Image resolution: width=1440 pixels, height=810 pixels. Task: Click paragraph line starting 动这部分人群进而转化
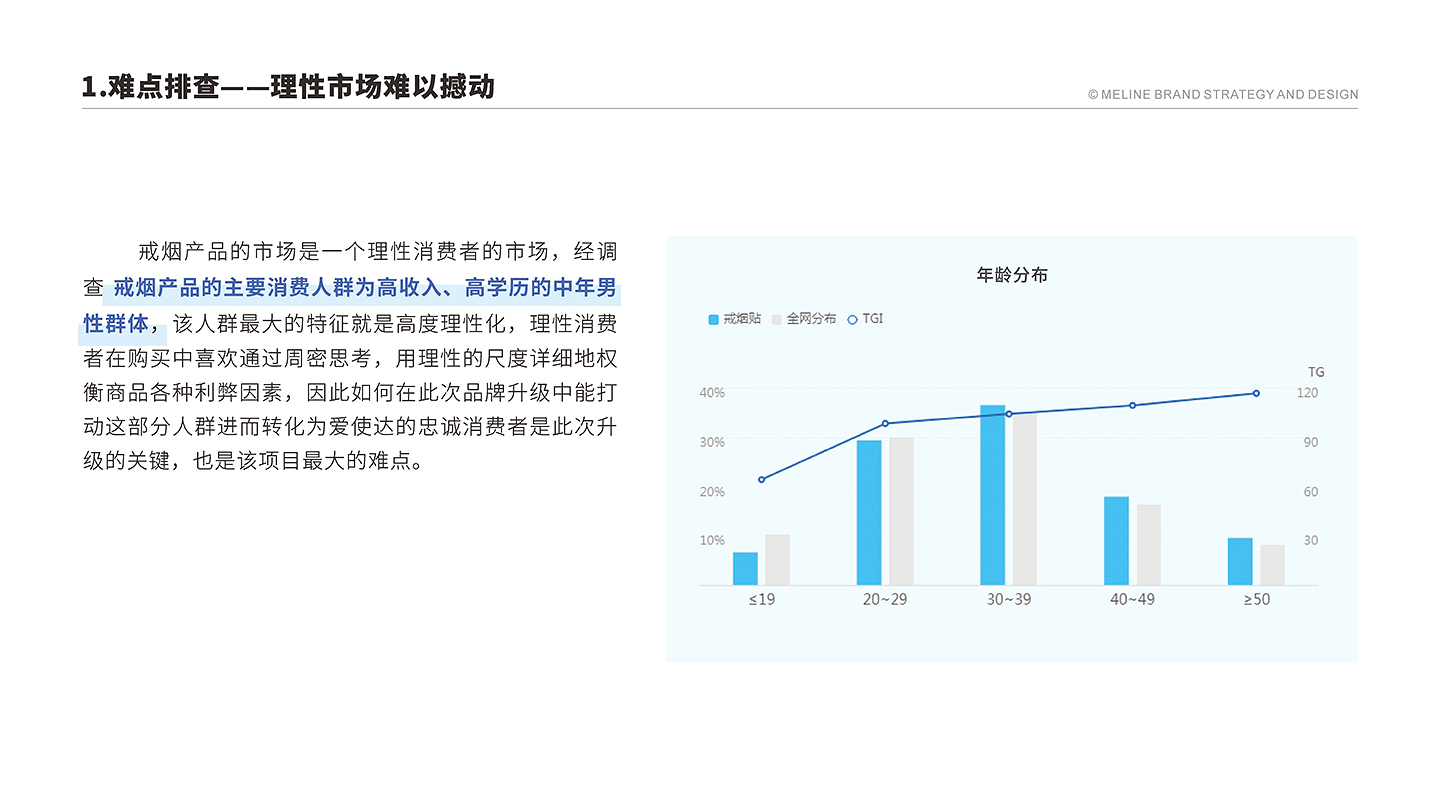[x=350, y=427]
